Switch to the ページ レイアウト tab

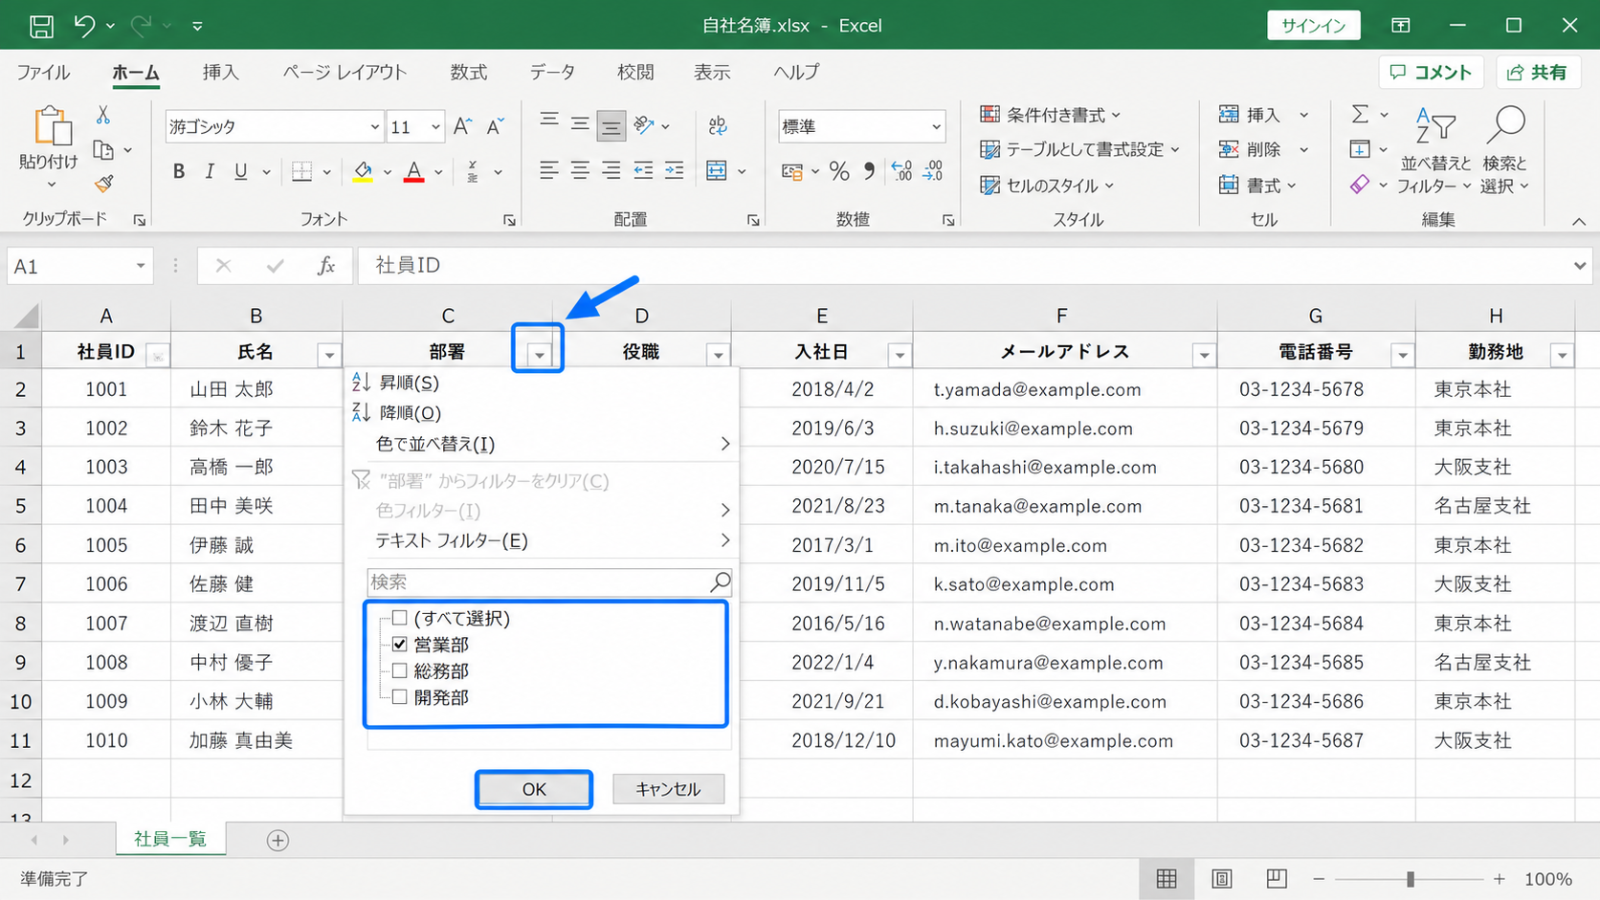[344, 72]
